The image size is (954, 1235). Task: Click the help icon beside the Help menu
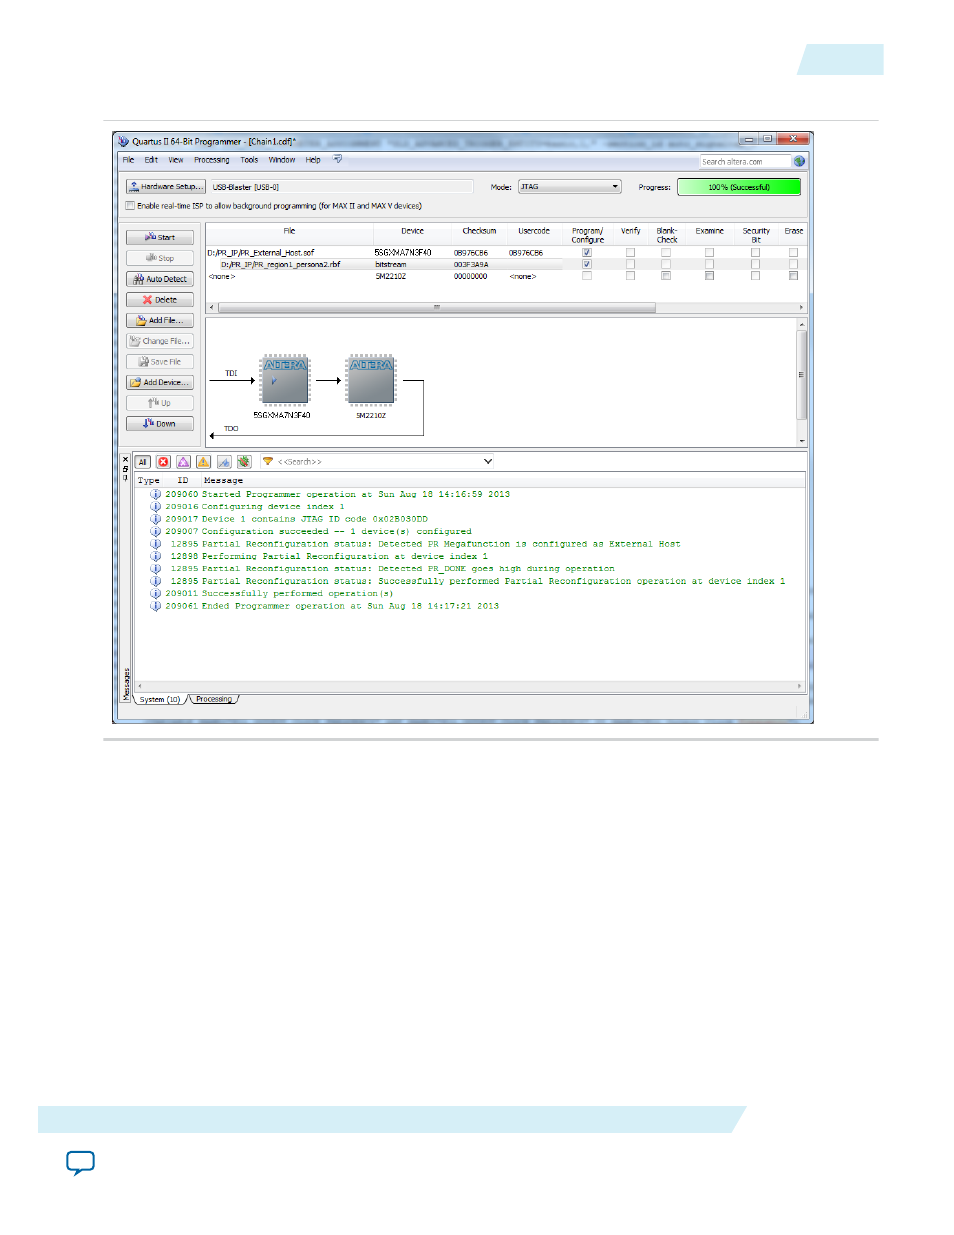(x=338, y=159)
